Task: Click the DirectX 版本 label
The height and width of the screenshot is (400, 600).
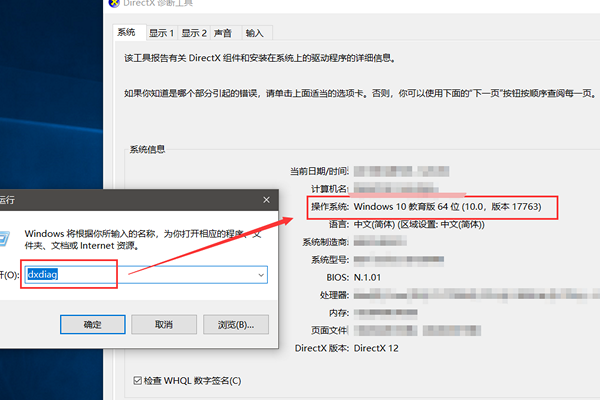Action: pos(322,348)
